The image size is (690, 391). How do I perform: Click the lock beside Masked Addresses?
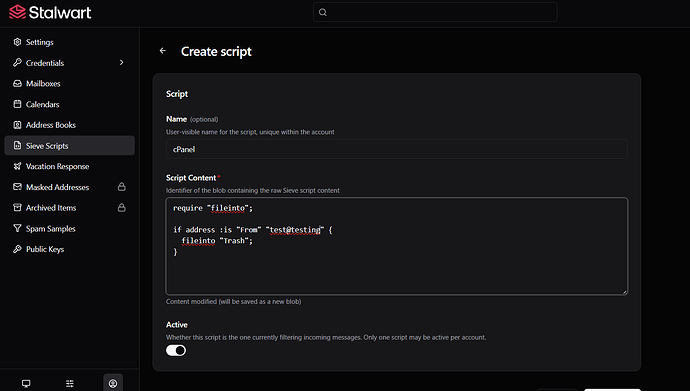click(121, 187)
